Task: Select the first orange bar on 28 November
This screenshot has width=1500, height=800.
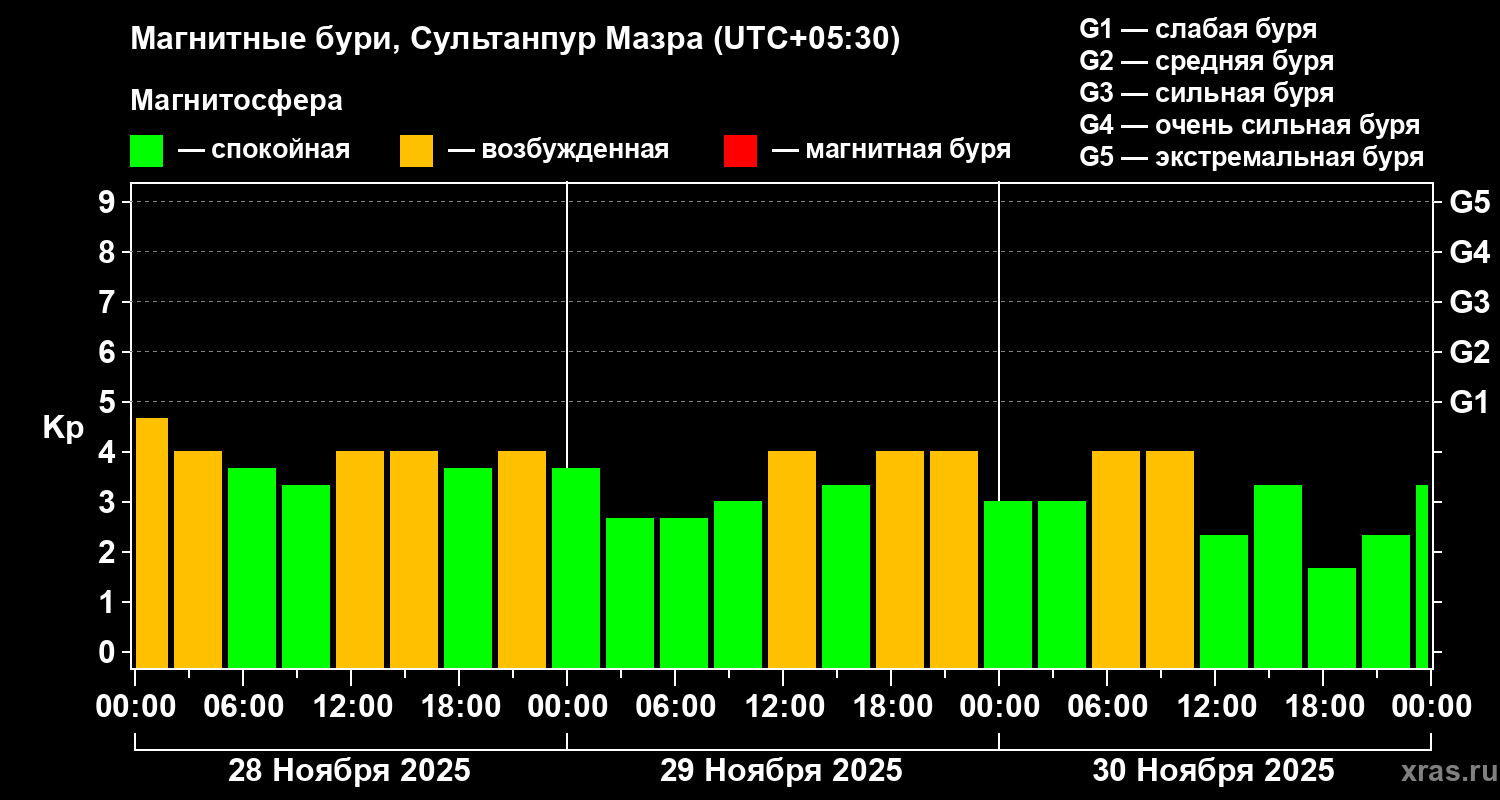Action: pyautogui.click(x=152, y=543)
